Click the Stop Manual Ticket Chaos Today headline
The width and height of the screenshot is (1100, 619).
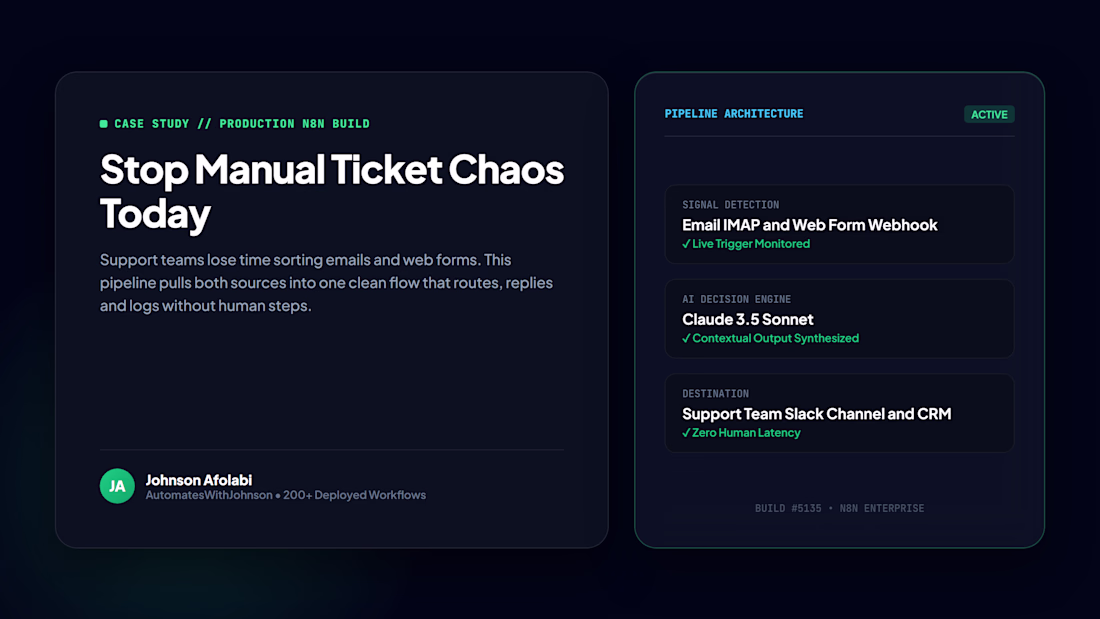[331, 191]
